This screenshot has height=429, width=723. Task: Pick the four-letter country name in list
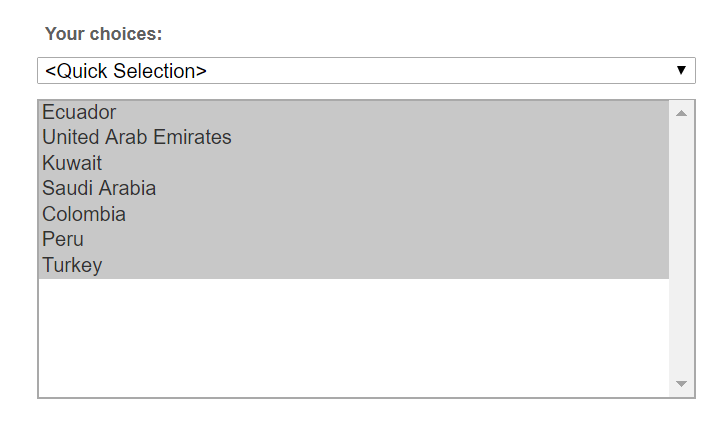click(x=63, y=240)
